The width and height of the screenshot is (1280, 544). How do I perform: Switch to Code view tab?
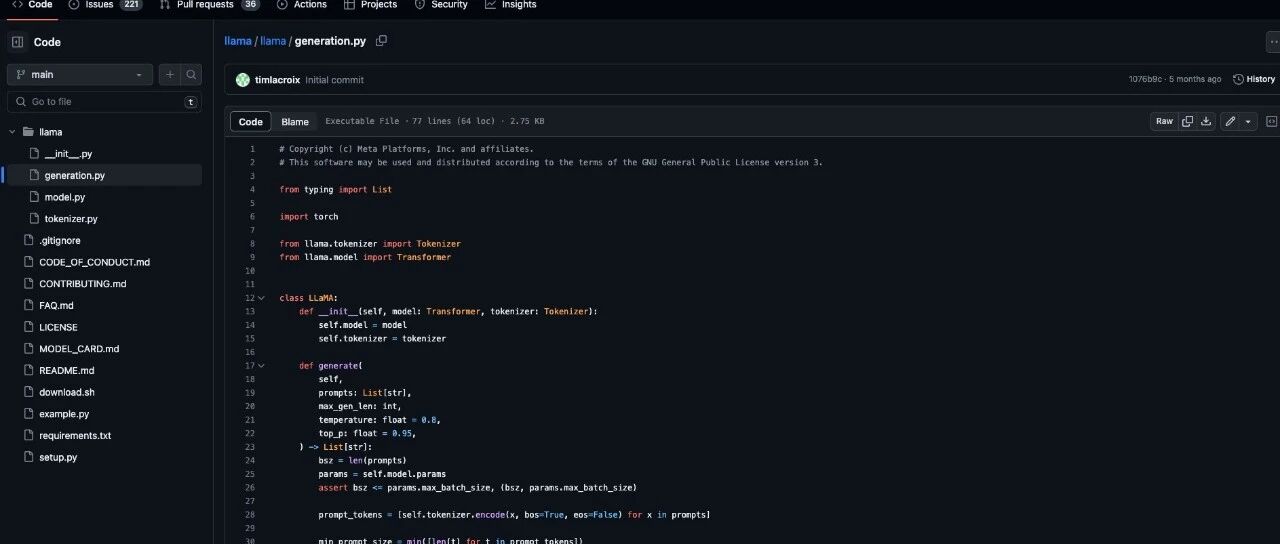[251, 122]
